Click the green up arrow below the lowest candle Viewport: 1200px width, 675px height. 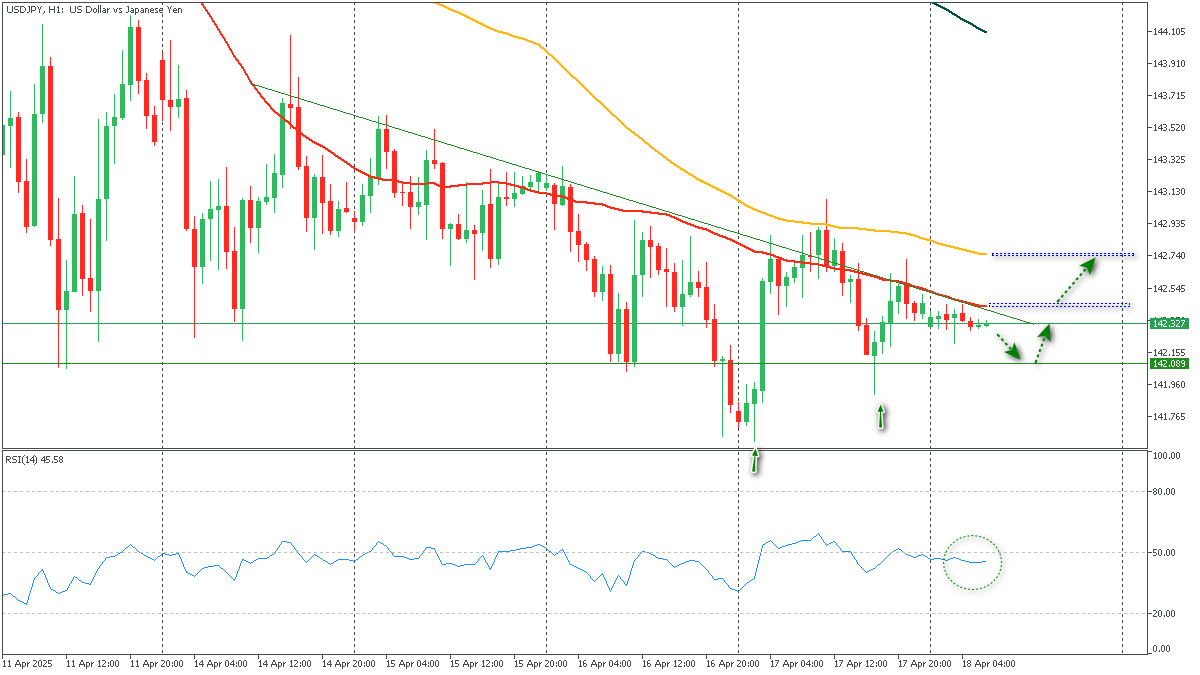click(755, 460)
